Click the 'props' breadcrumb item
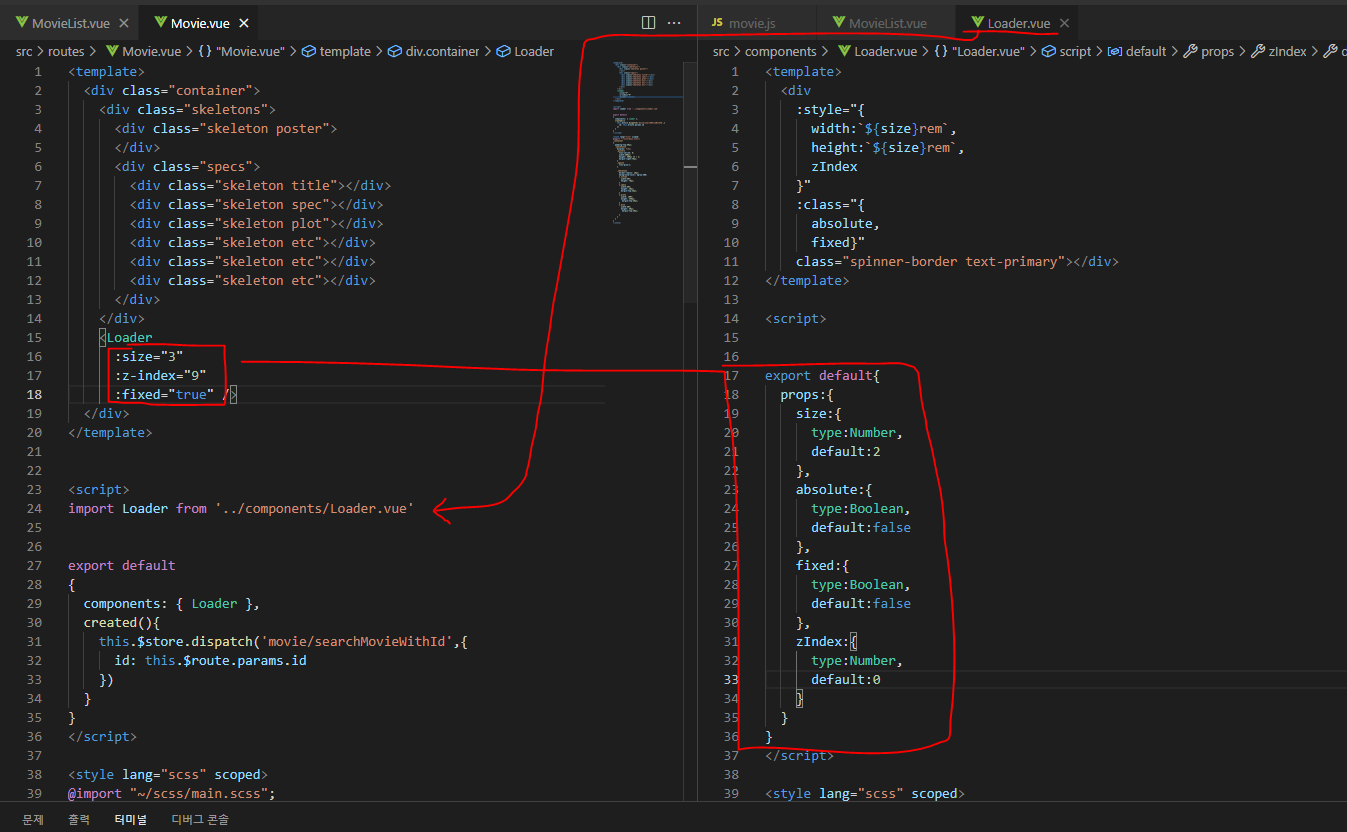1347x832 pixels. [x=1208, y=51]
